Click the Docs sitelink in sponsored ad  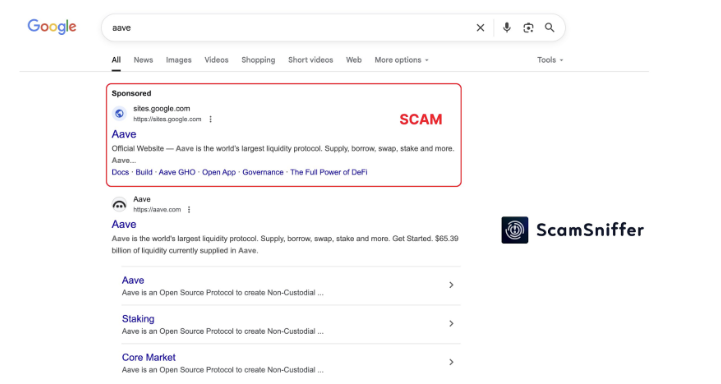click(x=120, y=172)
